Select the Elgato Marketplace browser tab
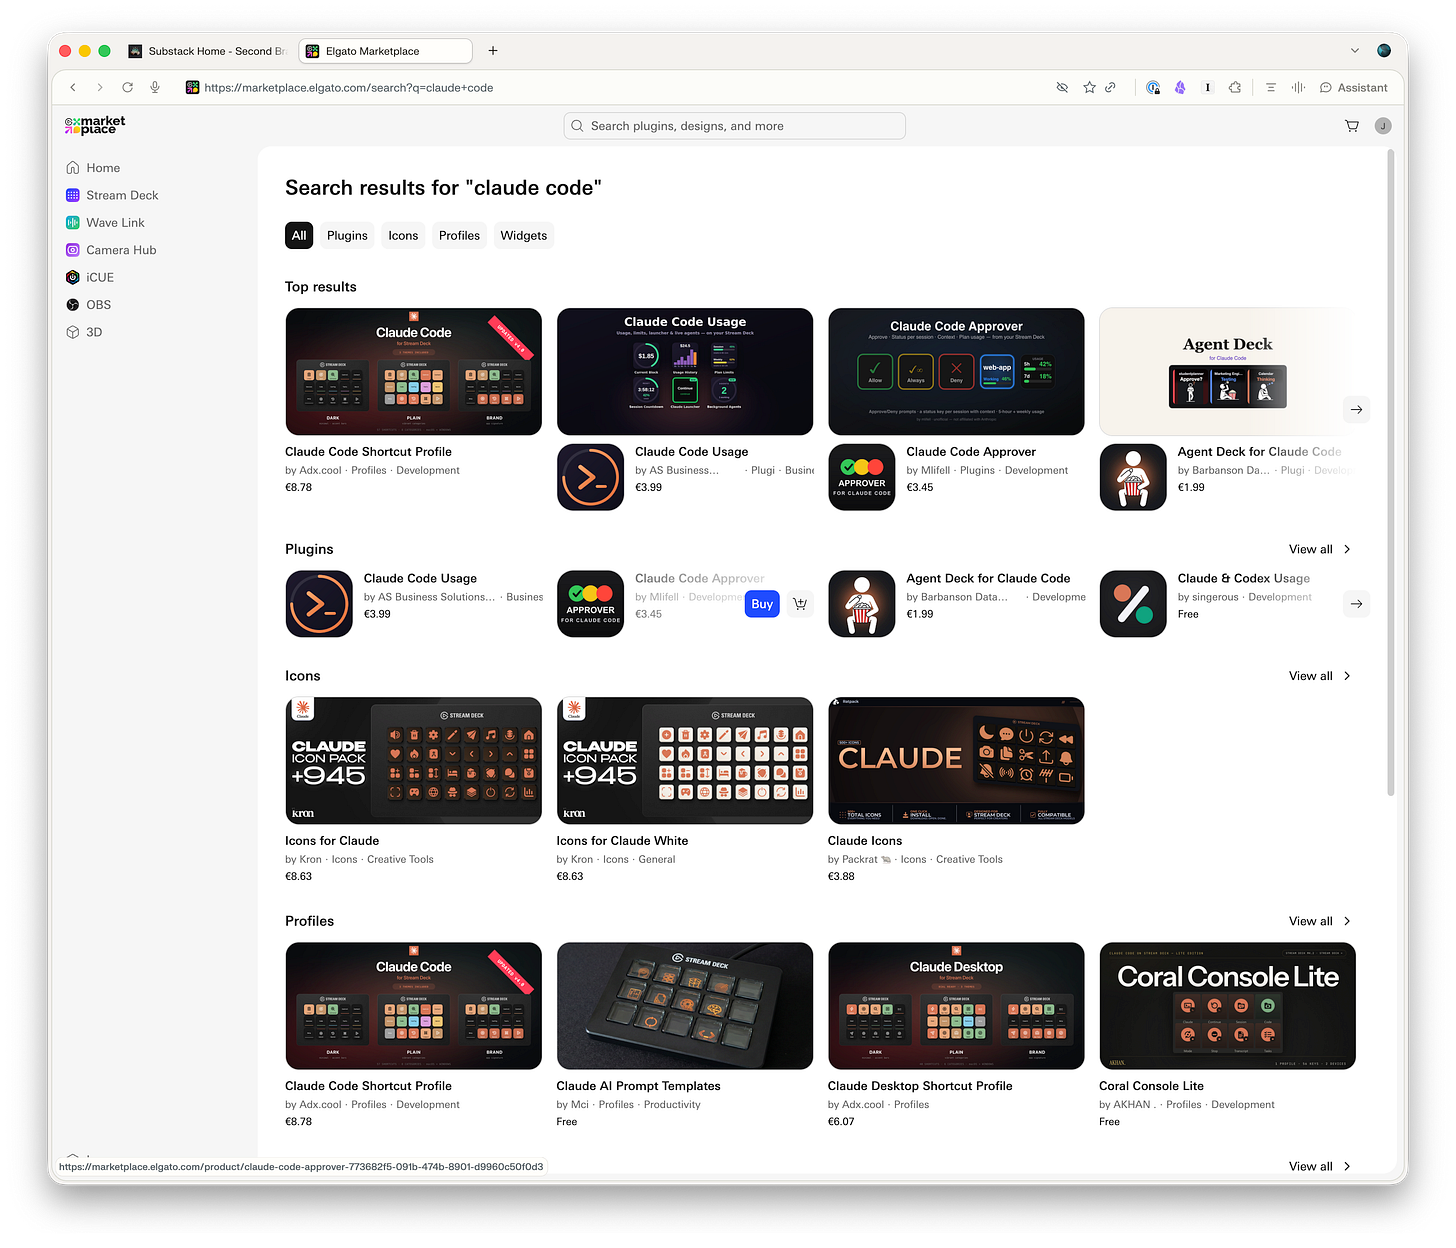The image size is (1456, 1248). (x=385, y=51)
